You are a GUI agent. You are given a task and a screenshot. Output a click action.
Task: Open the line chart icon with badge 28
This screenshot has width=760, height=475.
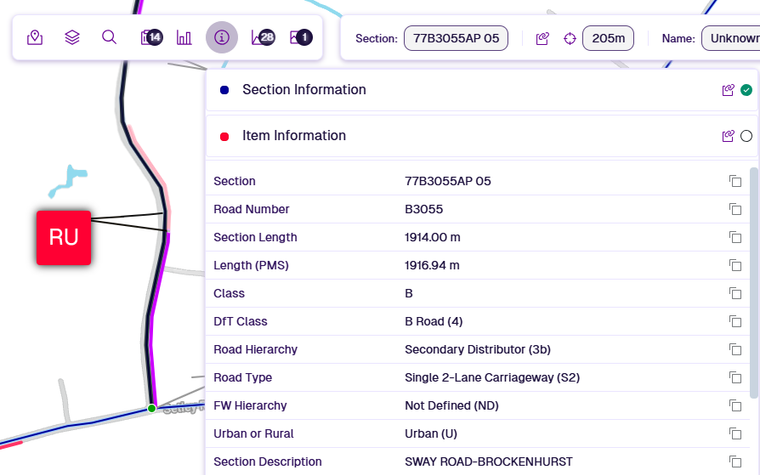tap(263, 37)
